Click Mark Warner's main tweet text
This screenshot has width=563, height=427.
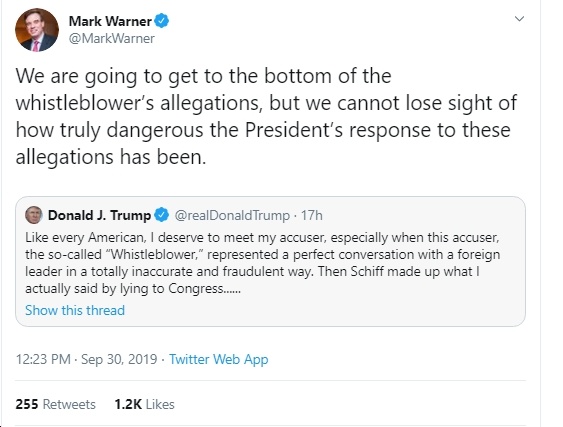266,117
